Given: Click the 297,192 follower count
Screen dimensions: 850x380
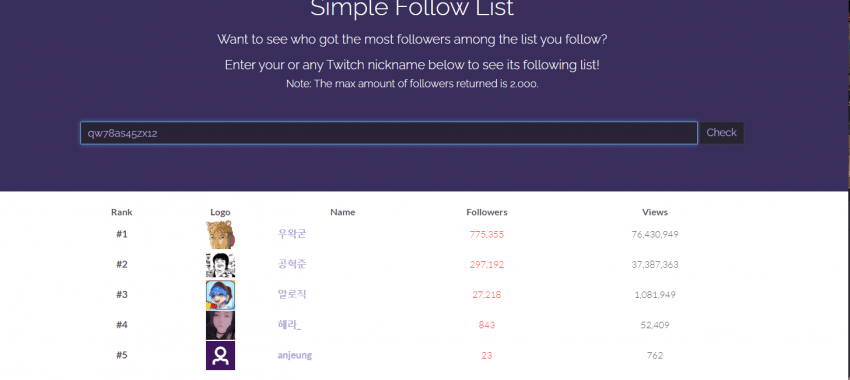Looking at the screenshot, I should [x=487, y=265].
